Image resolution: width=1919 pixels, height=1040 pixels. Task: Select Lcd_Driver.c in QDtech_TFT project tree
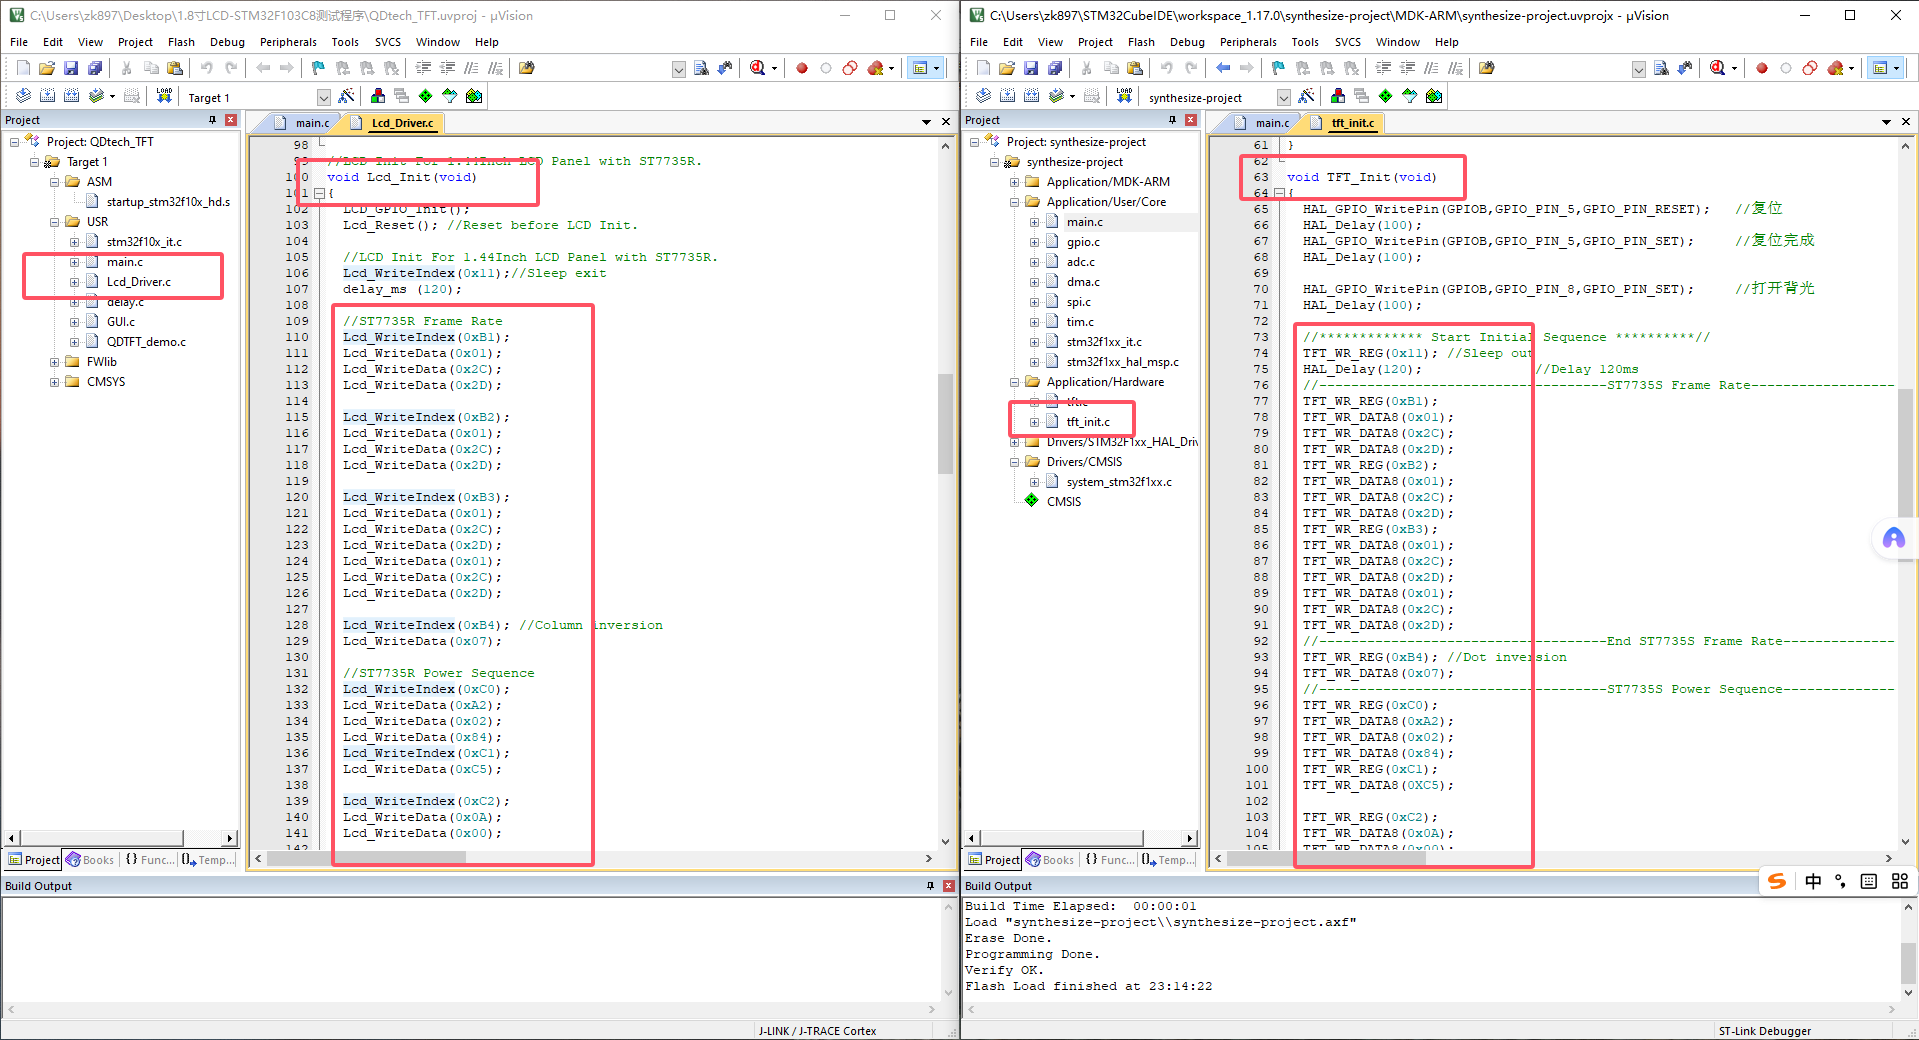coord(139,282)
